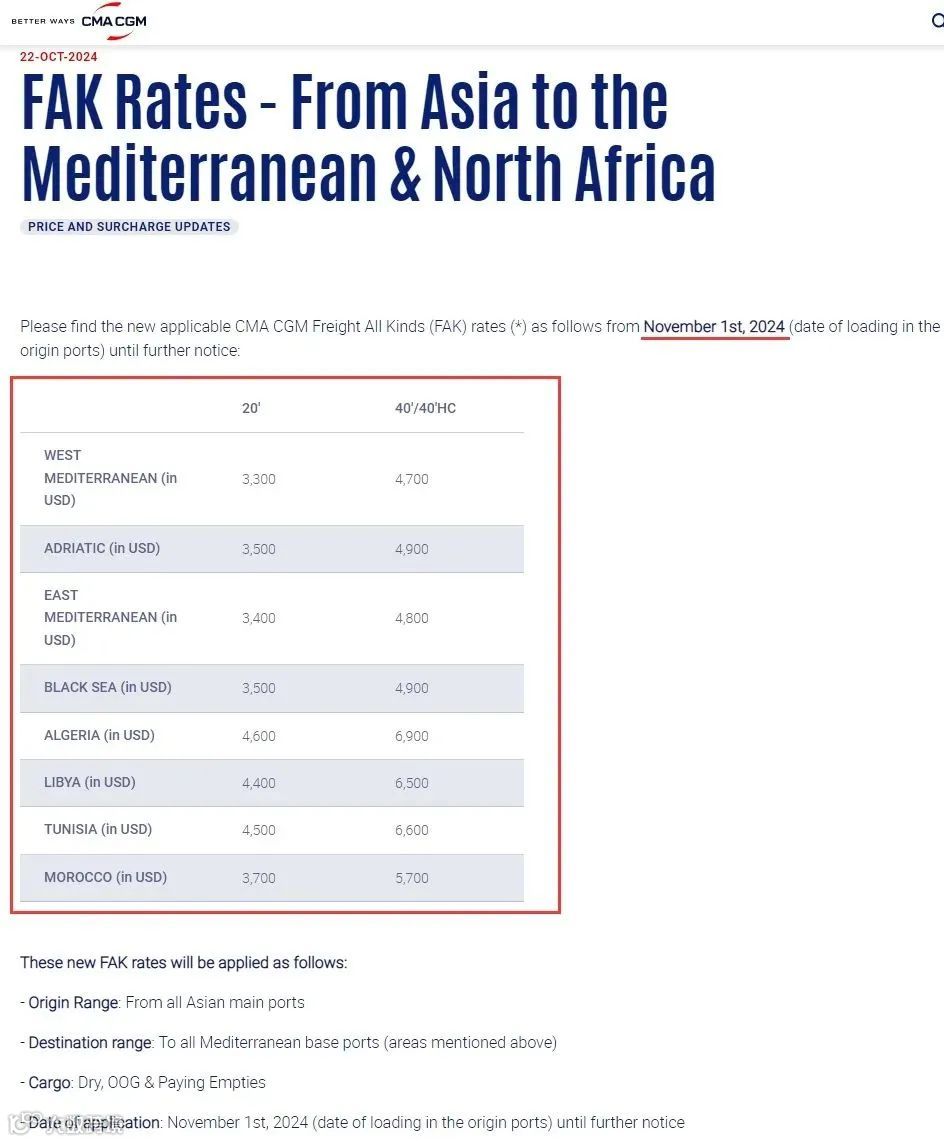Click the Origin Range label
Viewport: 944px width, 1142px height.
coord(74,1002)
